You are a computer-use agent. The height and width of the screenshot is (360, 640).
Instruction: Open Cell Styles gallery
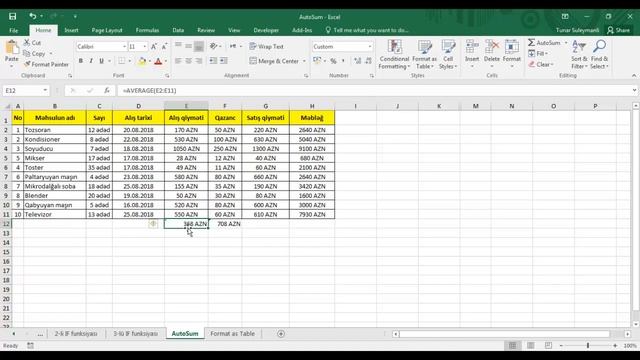tap(448, 55)
